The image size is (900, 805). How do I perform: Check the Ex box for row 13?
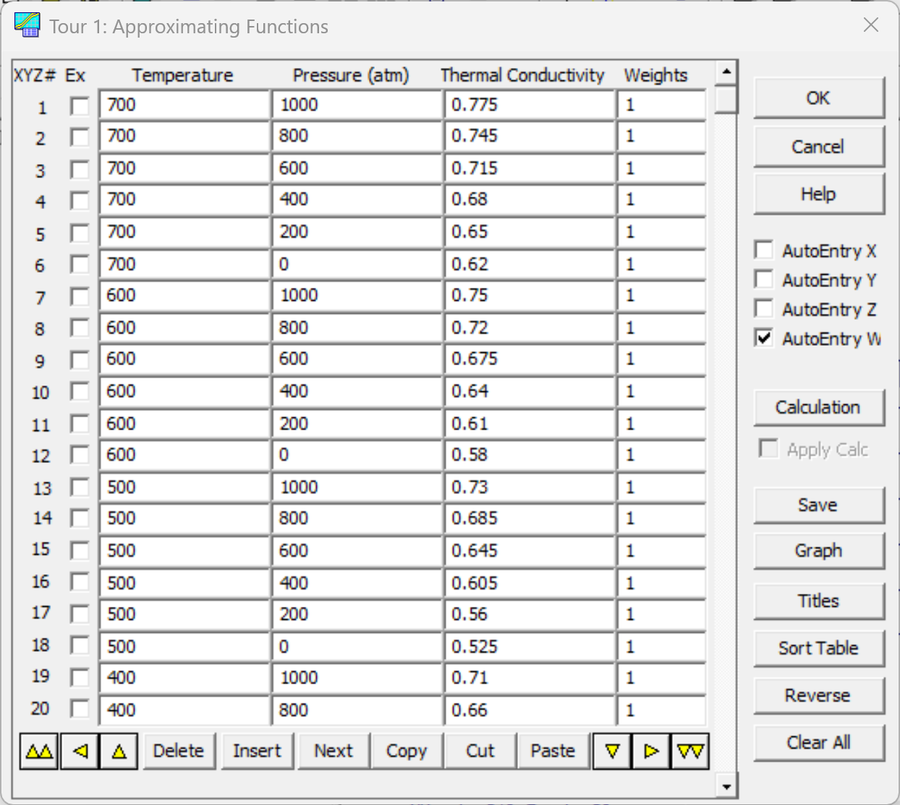point(79,488)
